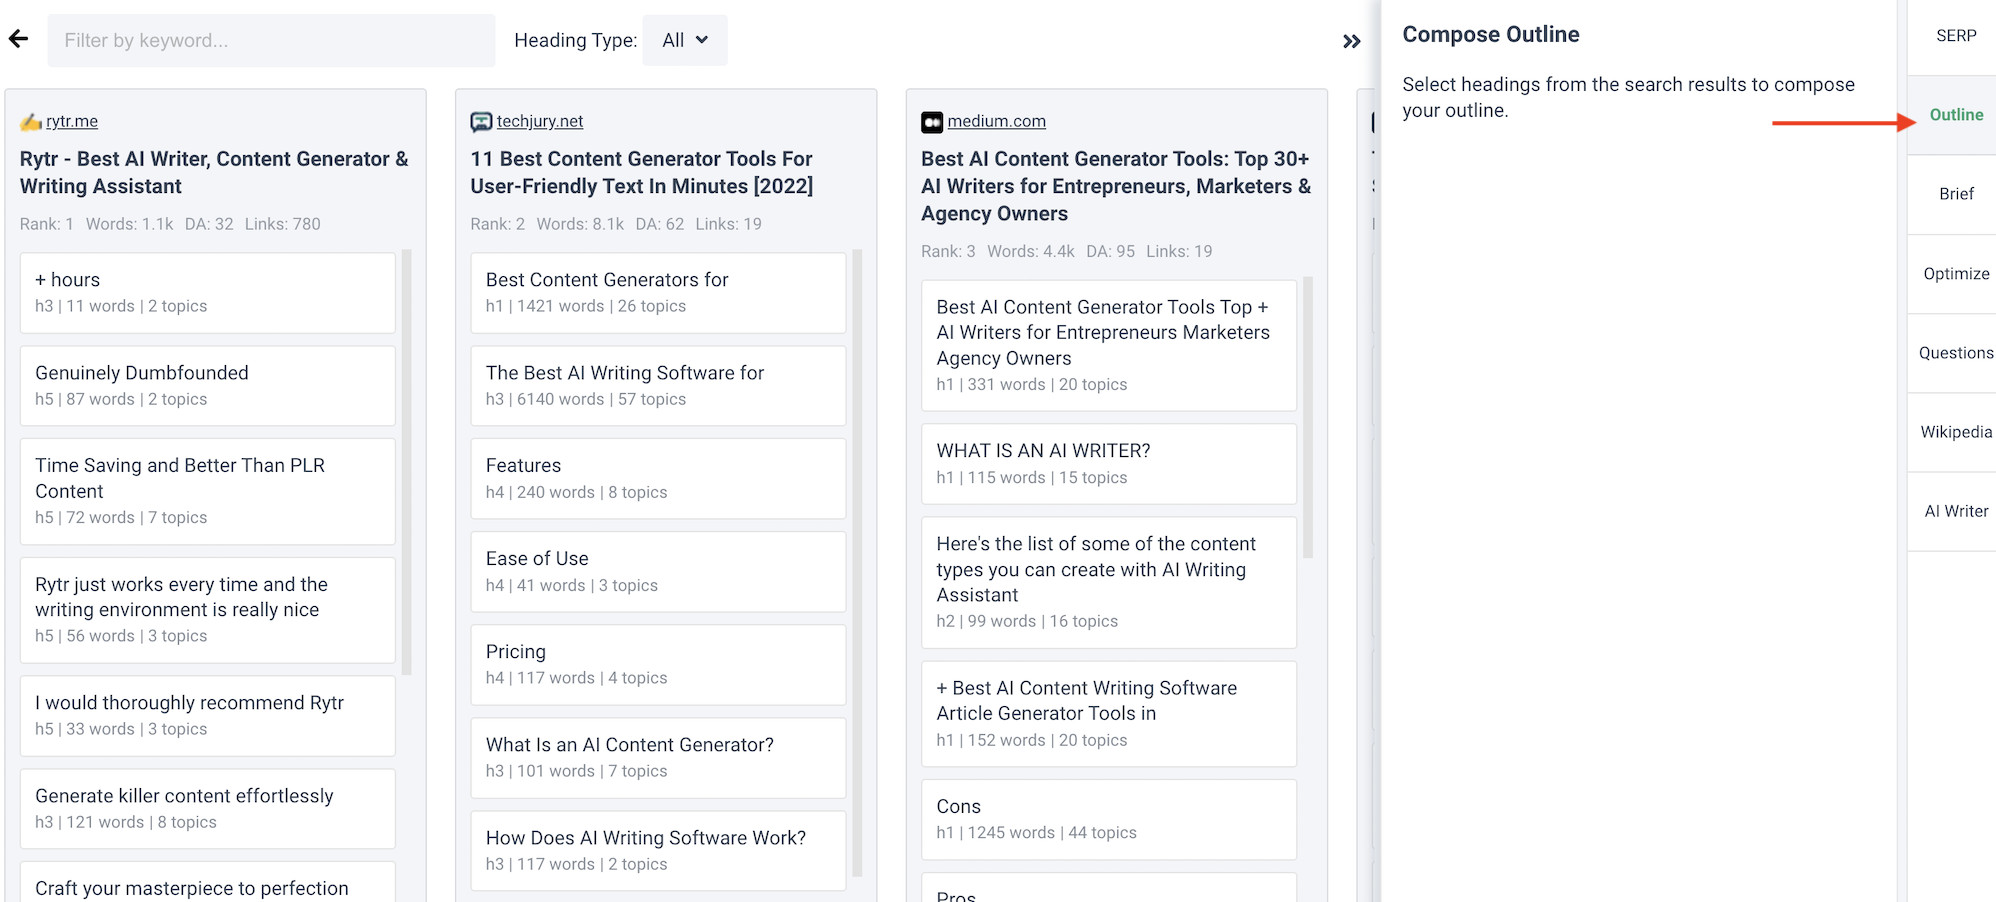The image size is (1996, 902).
Task: Select the 'Ease of Use' heading card
Action: point(658,571)
